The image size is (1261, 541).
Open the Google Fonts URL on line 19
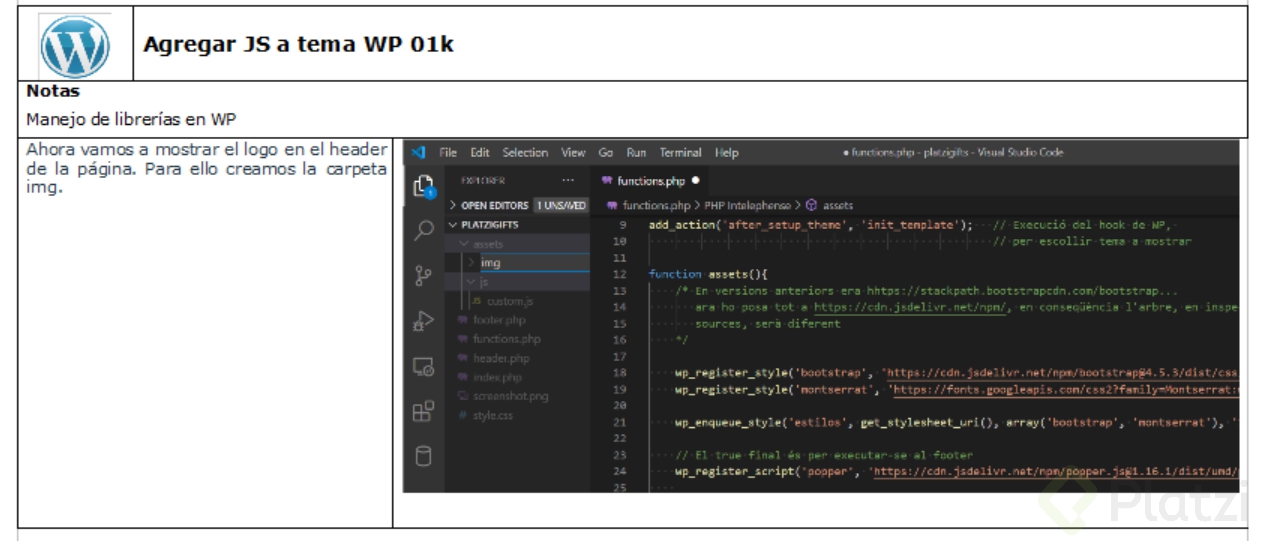[x=1066, y=389]
